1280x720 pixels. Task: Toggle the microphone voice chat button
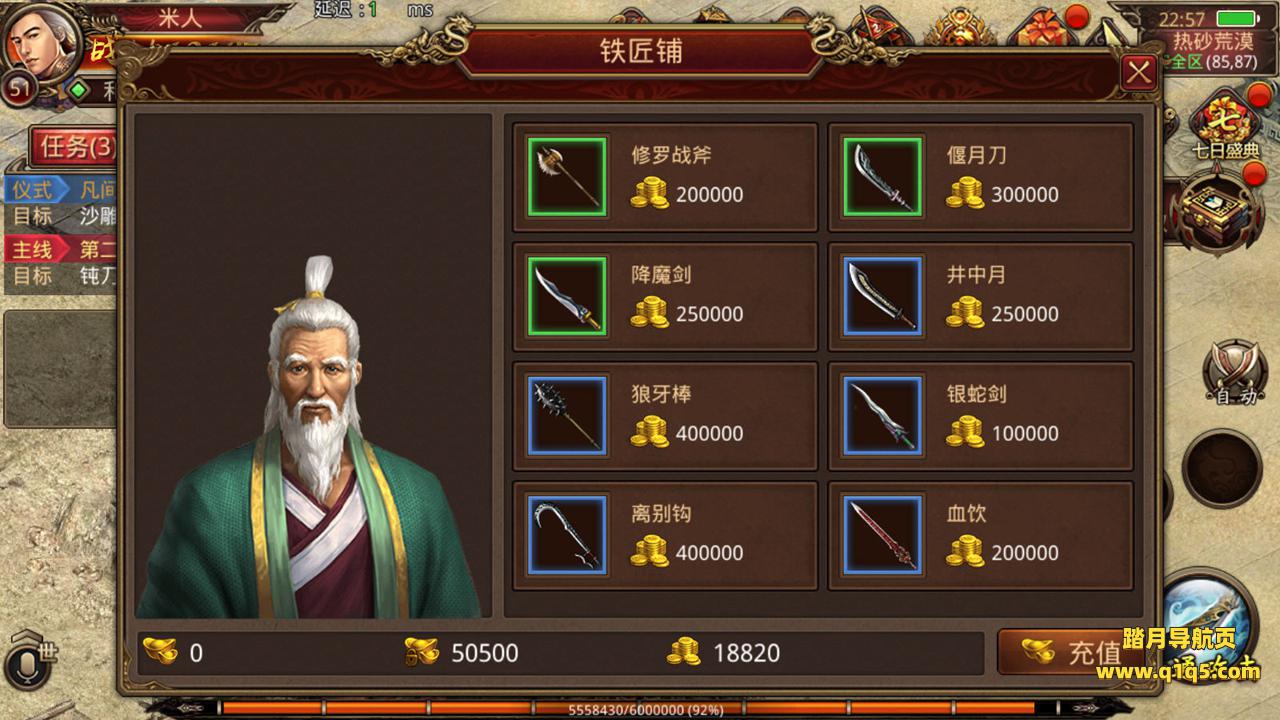22,666
